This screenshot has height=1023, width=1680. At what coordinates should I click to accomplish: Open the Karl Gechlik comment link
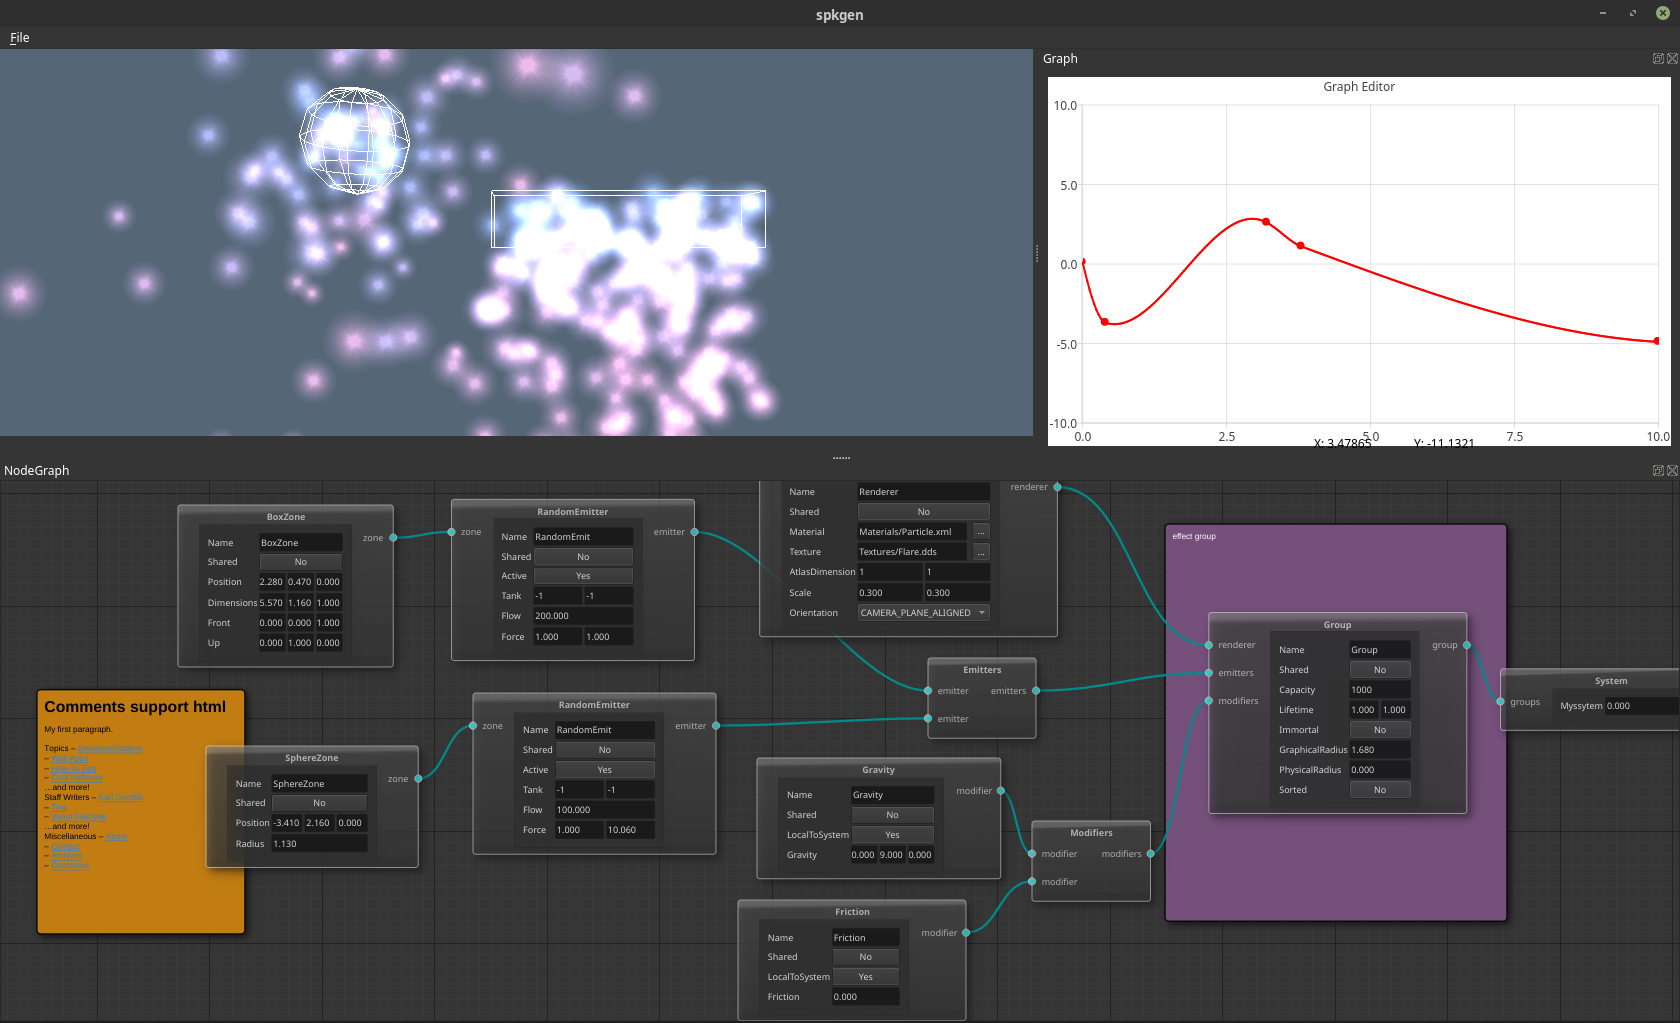[120, 798]
